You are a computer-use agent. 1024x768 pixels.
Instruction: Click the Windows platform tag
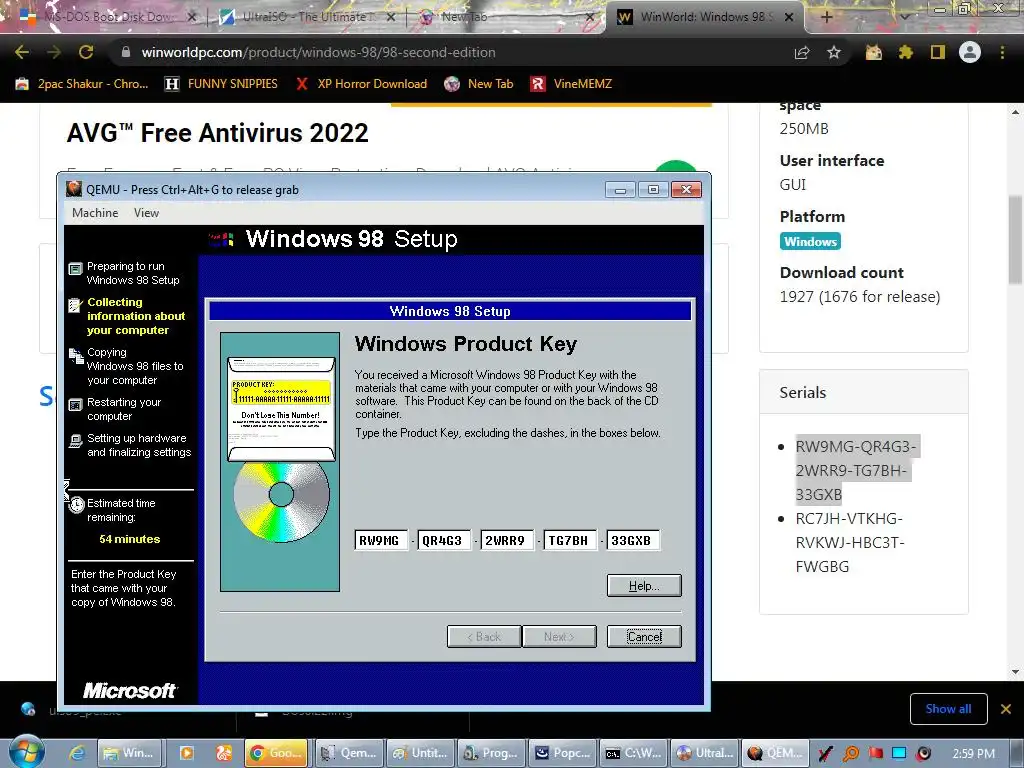810,242
